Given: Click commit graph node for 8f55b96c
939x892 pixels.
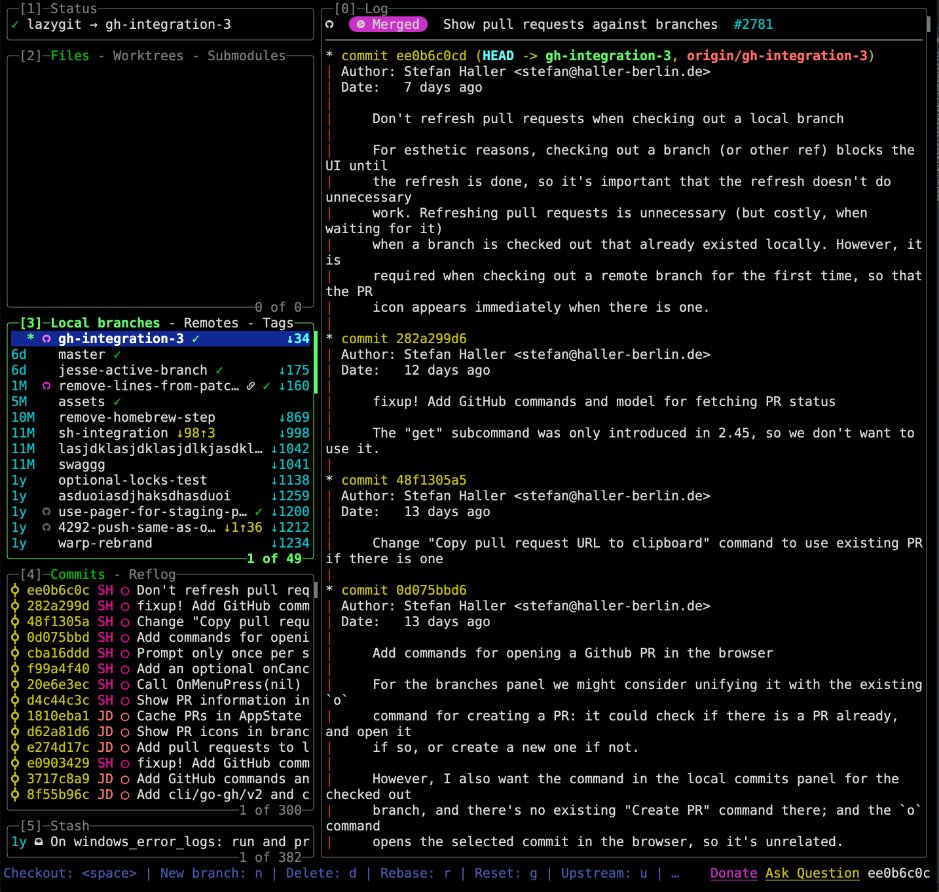Looking at the screenshot, I should (15, 794).
